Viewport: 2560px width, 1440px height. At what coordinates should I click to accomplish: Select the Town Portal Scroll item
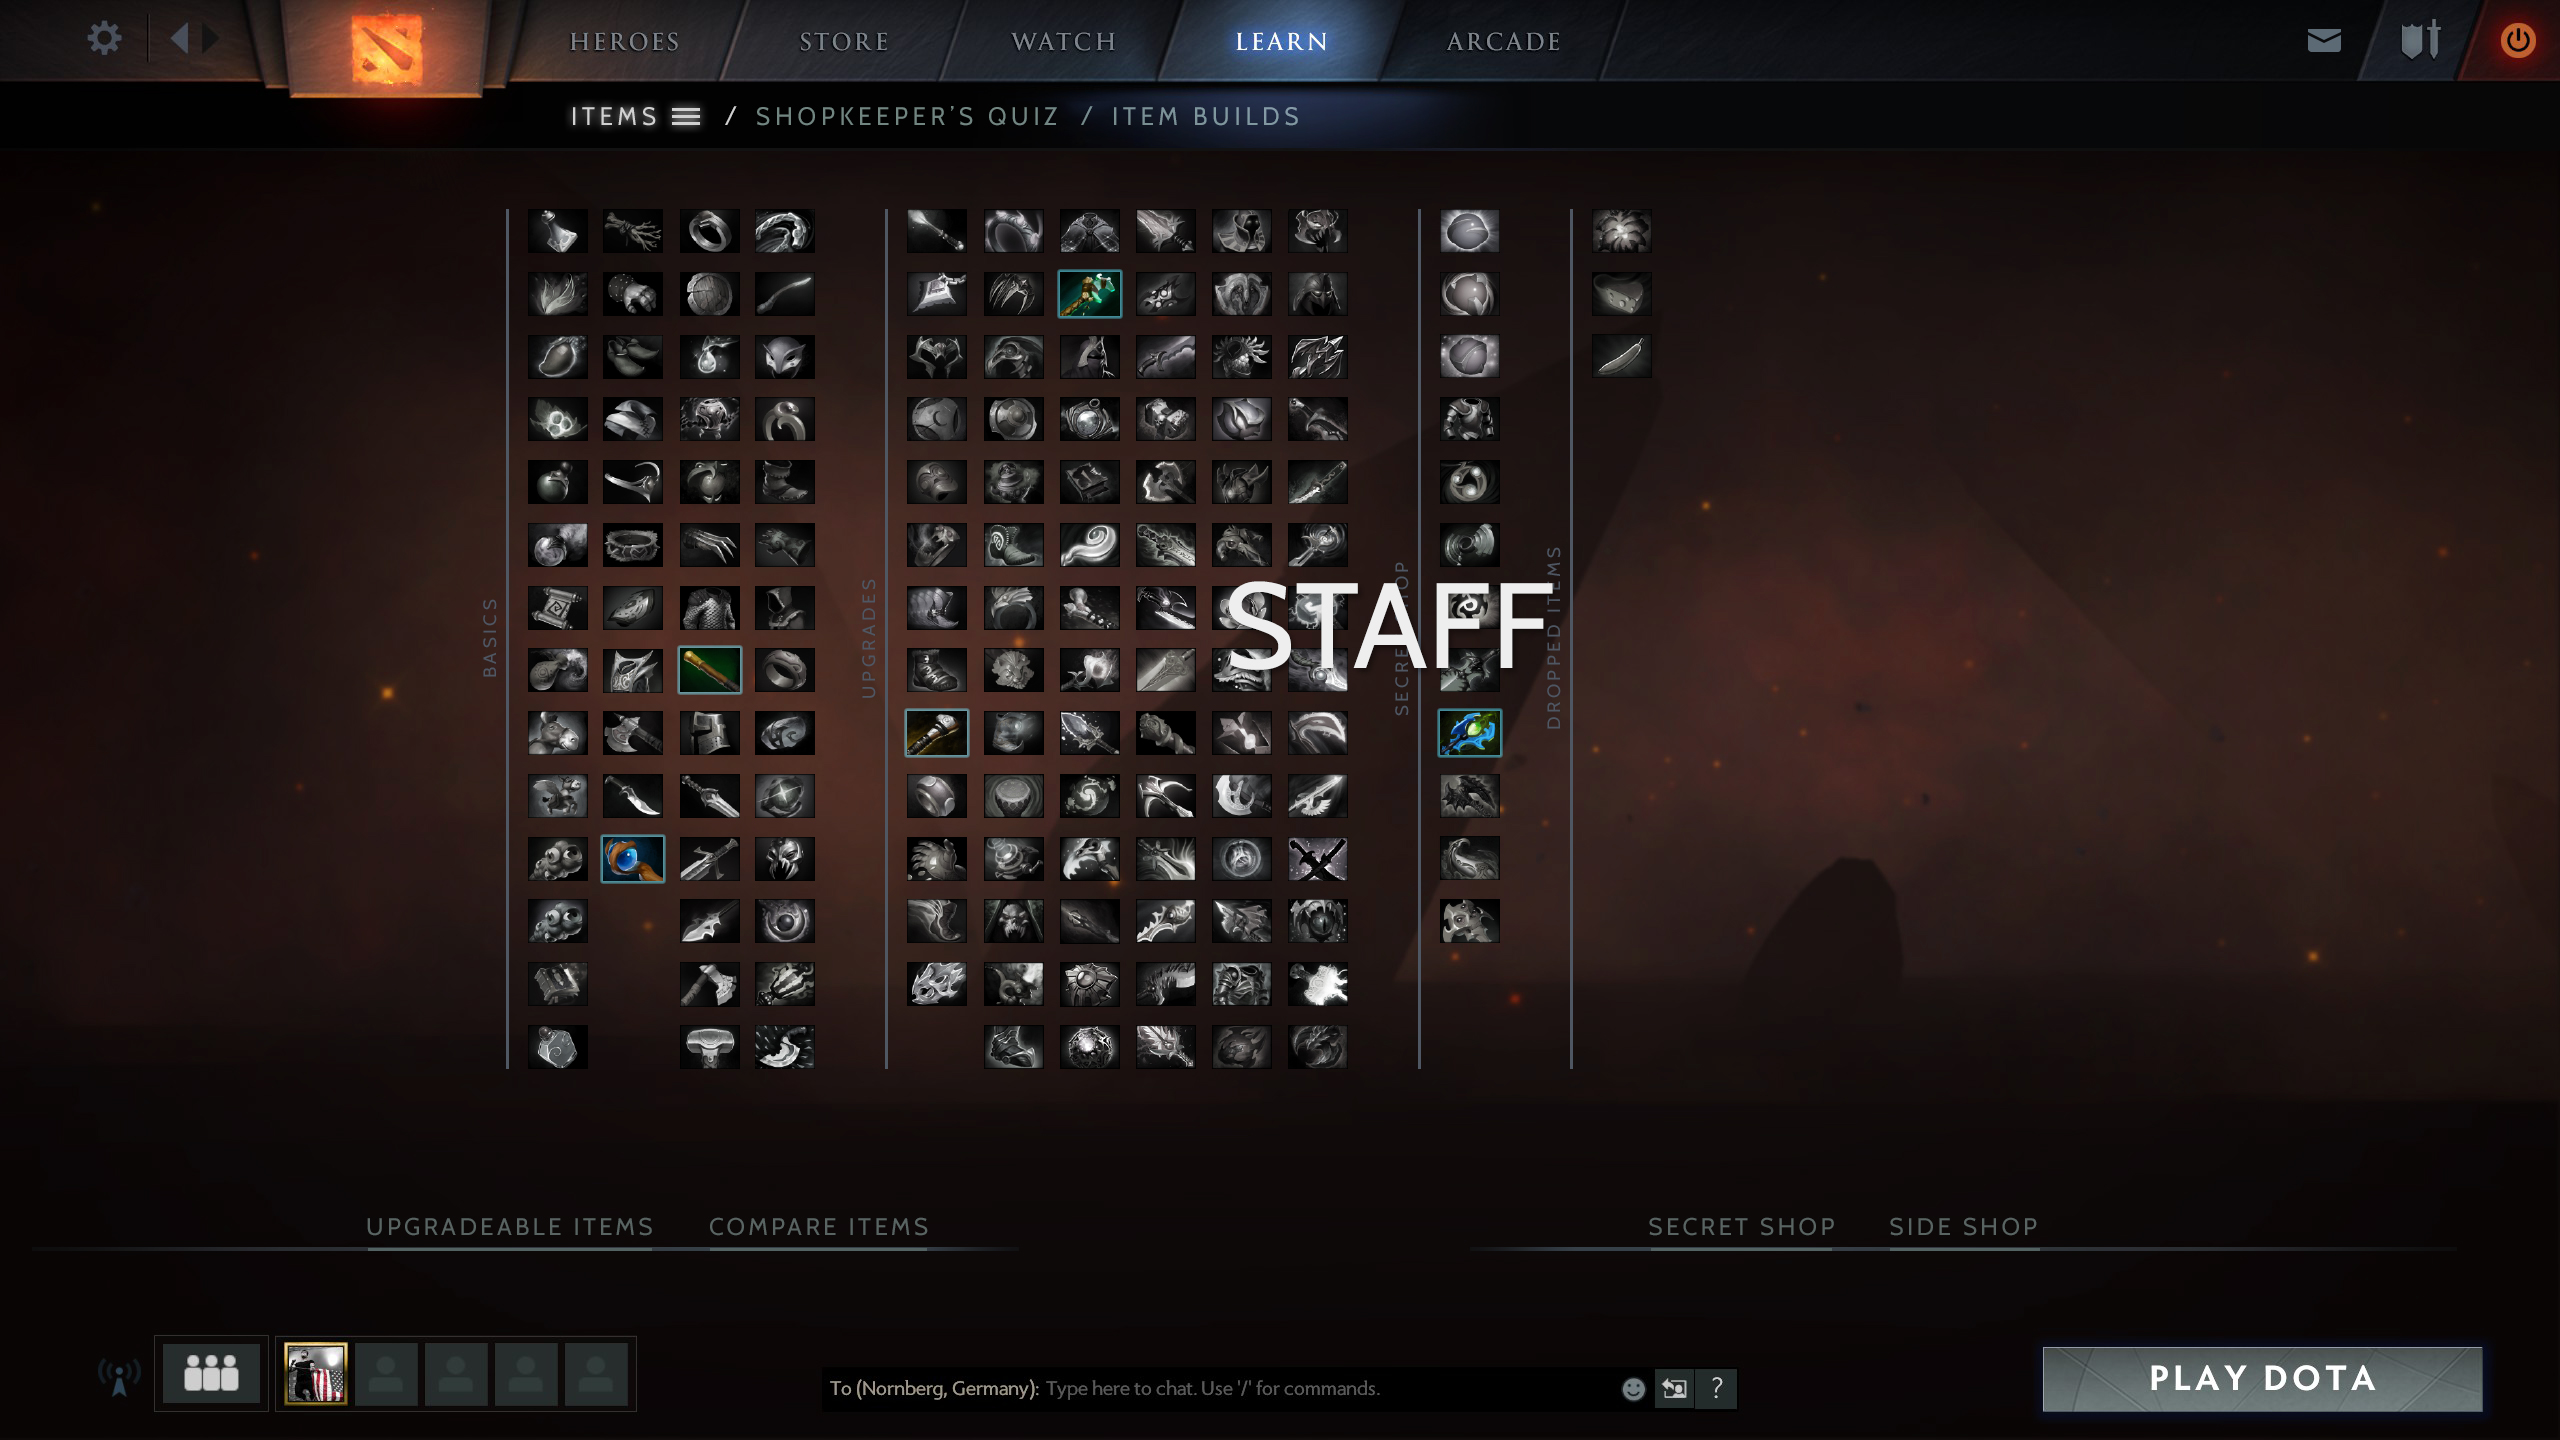[x=557, y=607]
